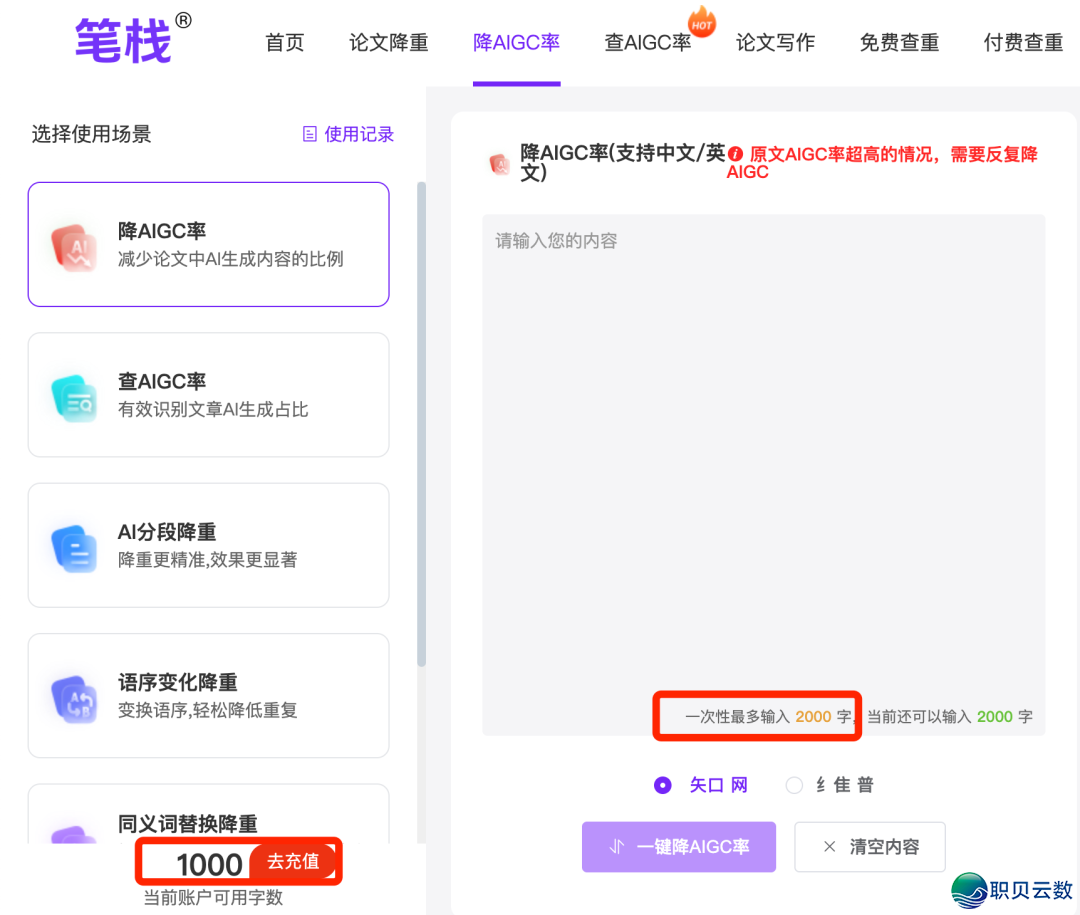Click the scenario list vertical scrollbar
Viewport: 1080px width, 915px height.
pos(421,420)
